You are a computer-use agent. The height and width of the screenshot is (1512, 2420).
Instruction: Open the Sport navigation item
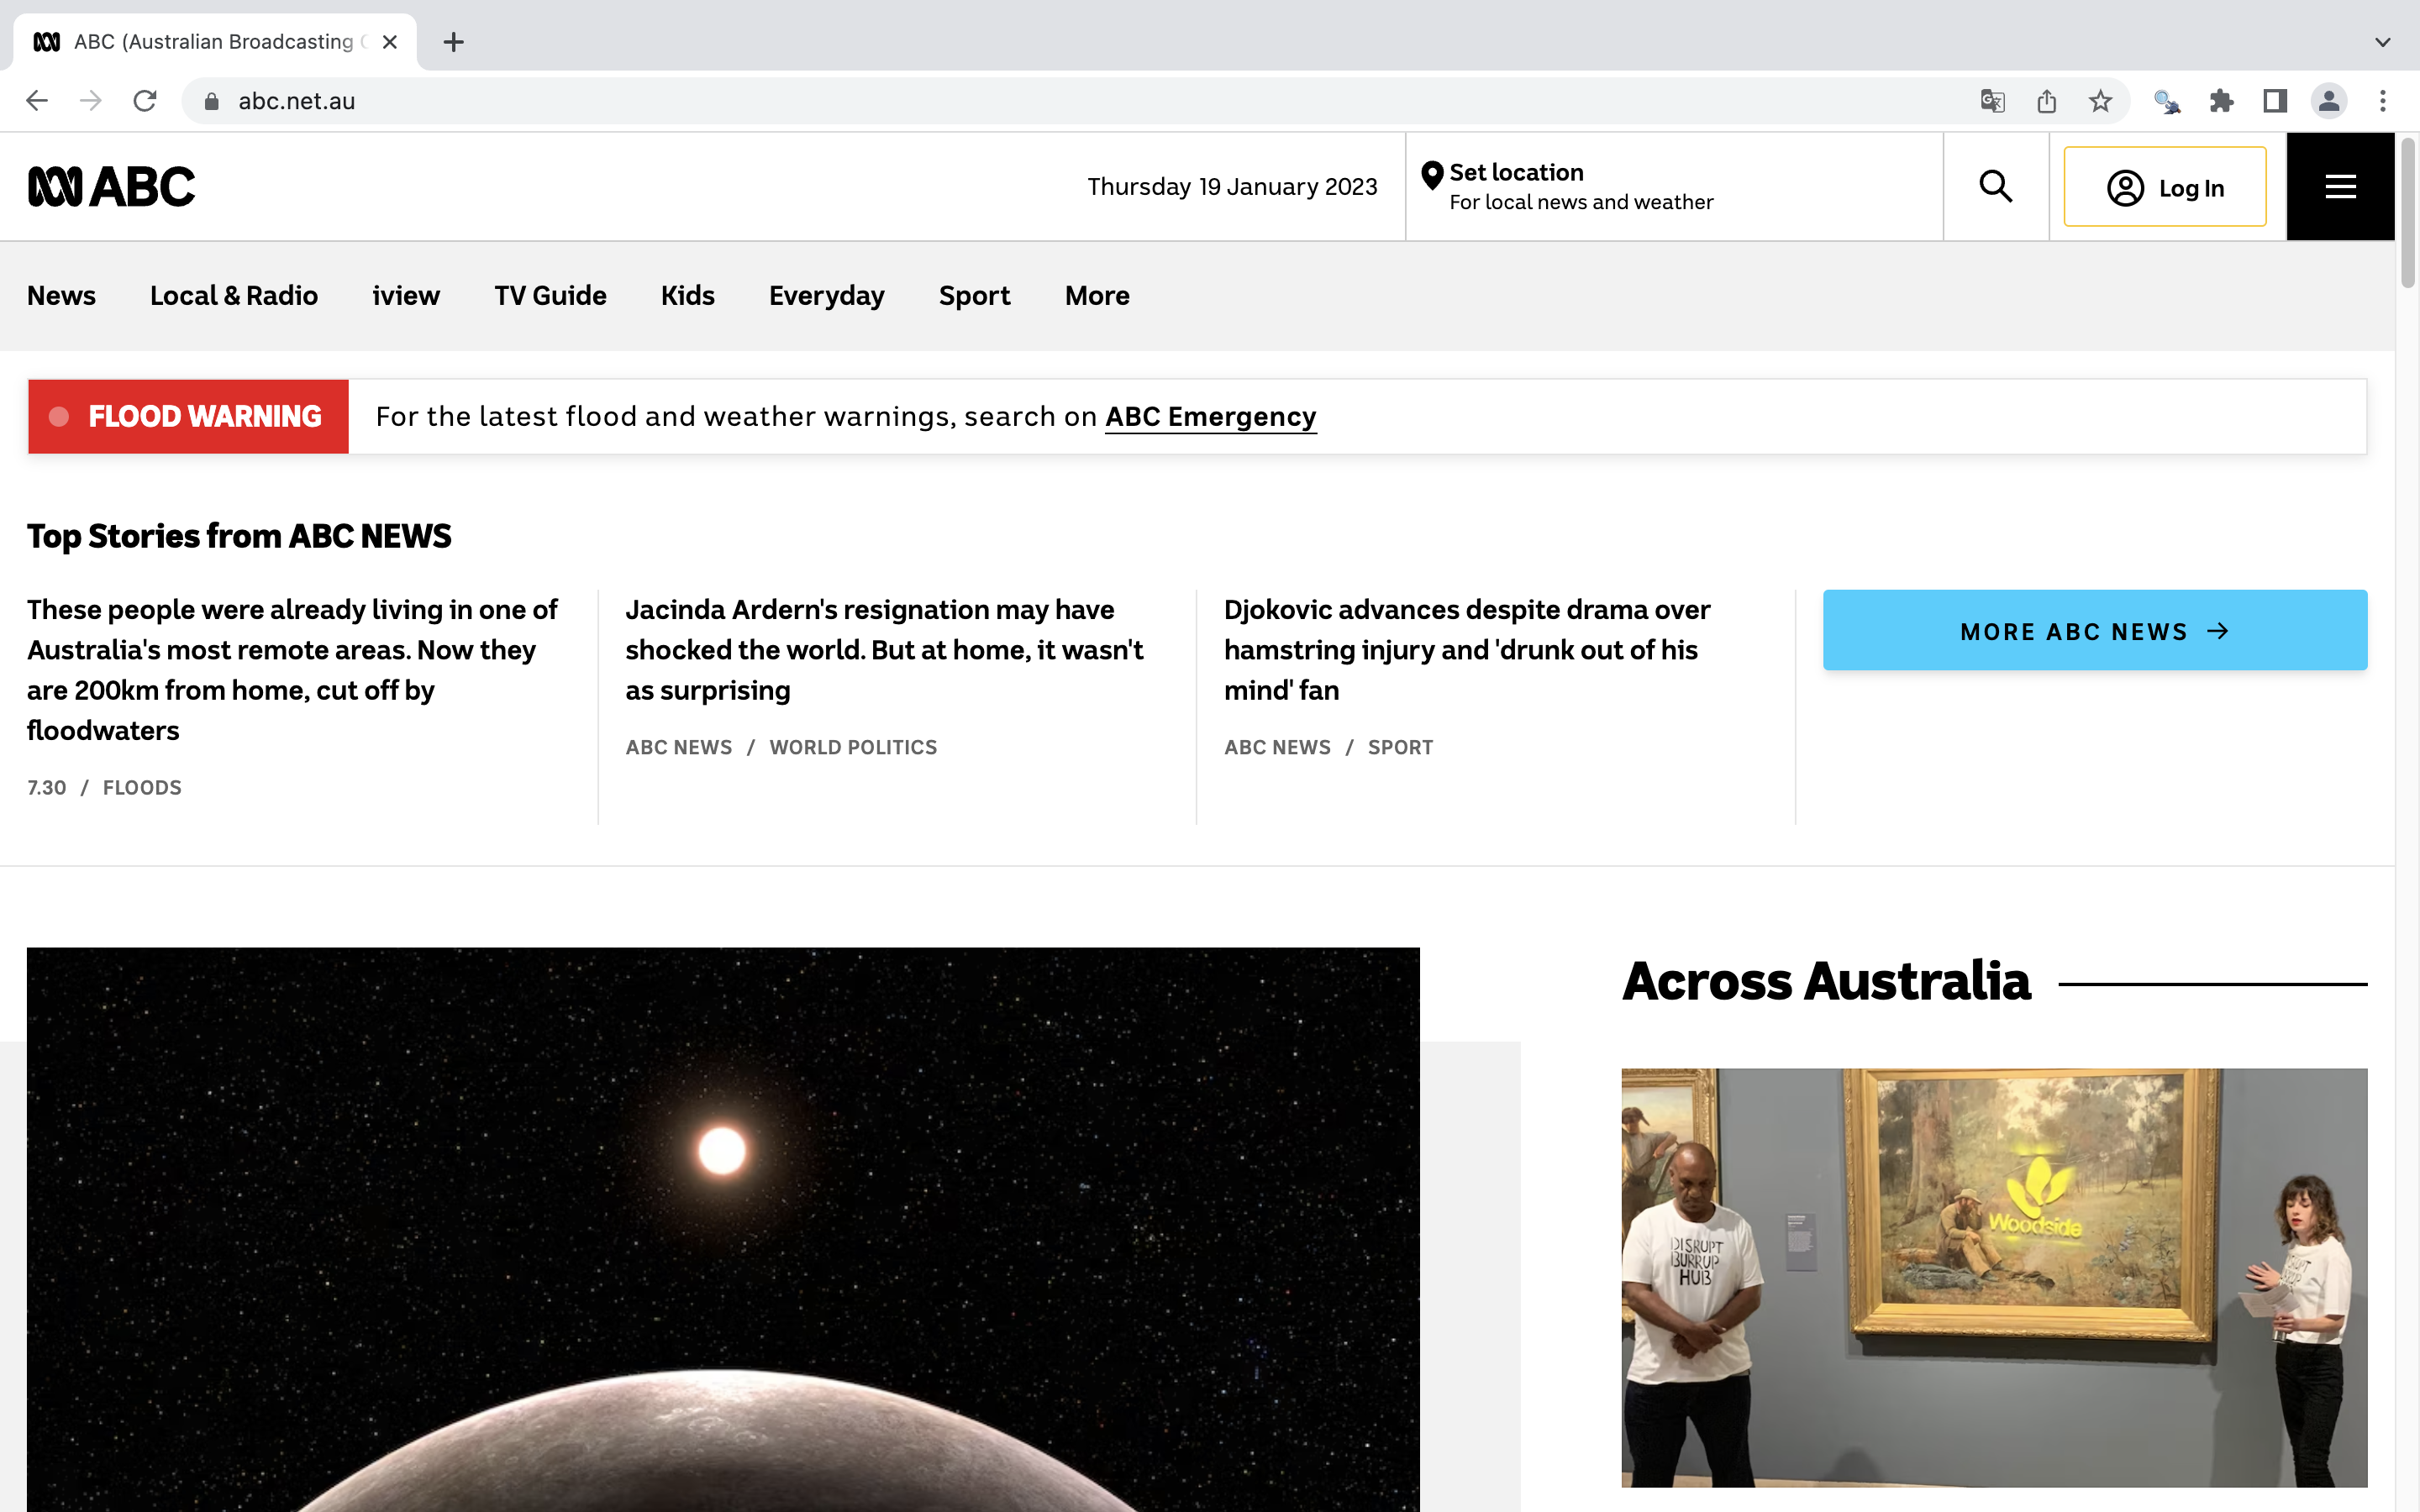tap(974, 296)
